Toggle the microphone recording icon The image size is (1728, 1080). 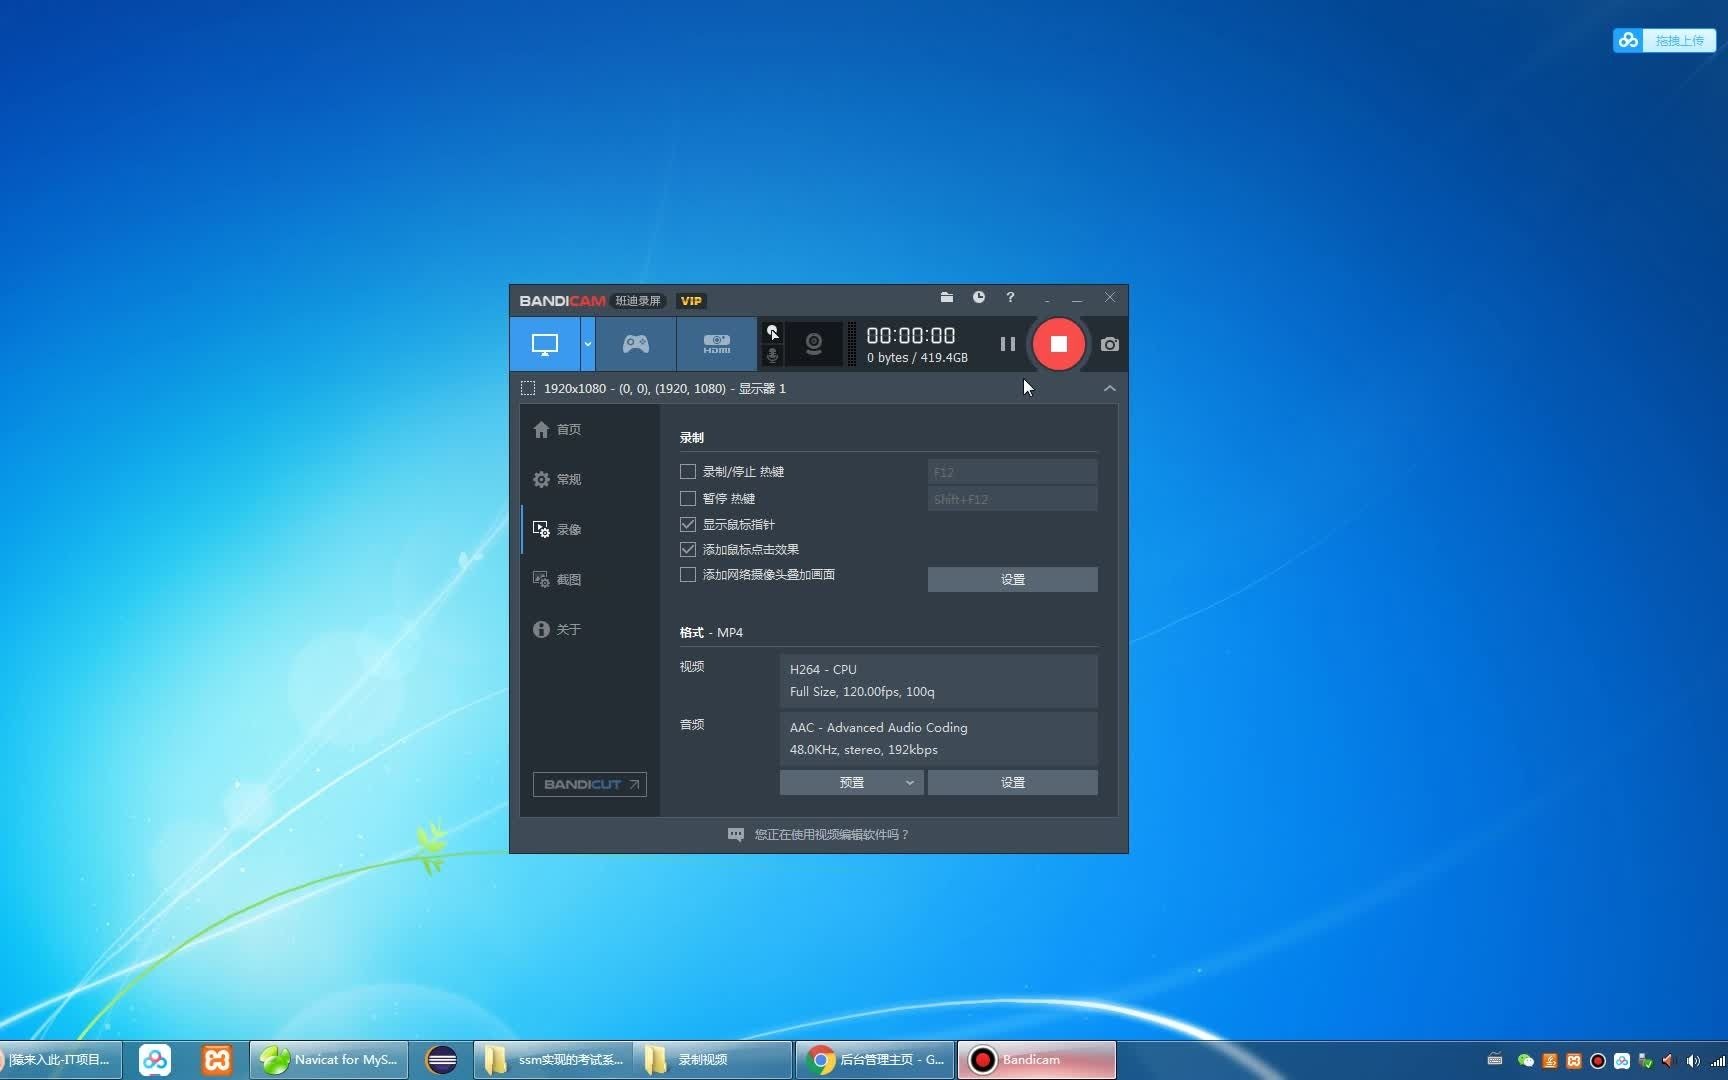tap(772, 356)
